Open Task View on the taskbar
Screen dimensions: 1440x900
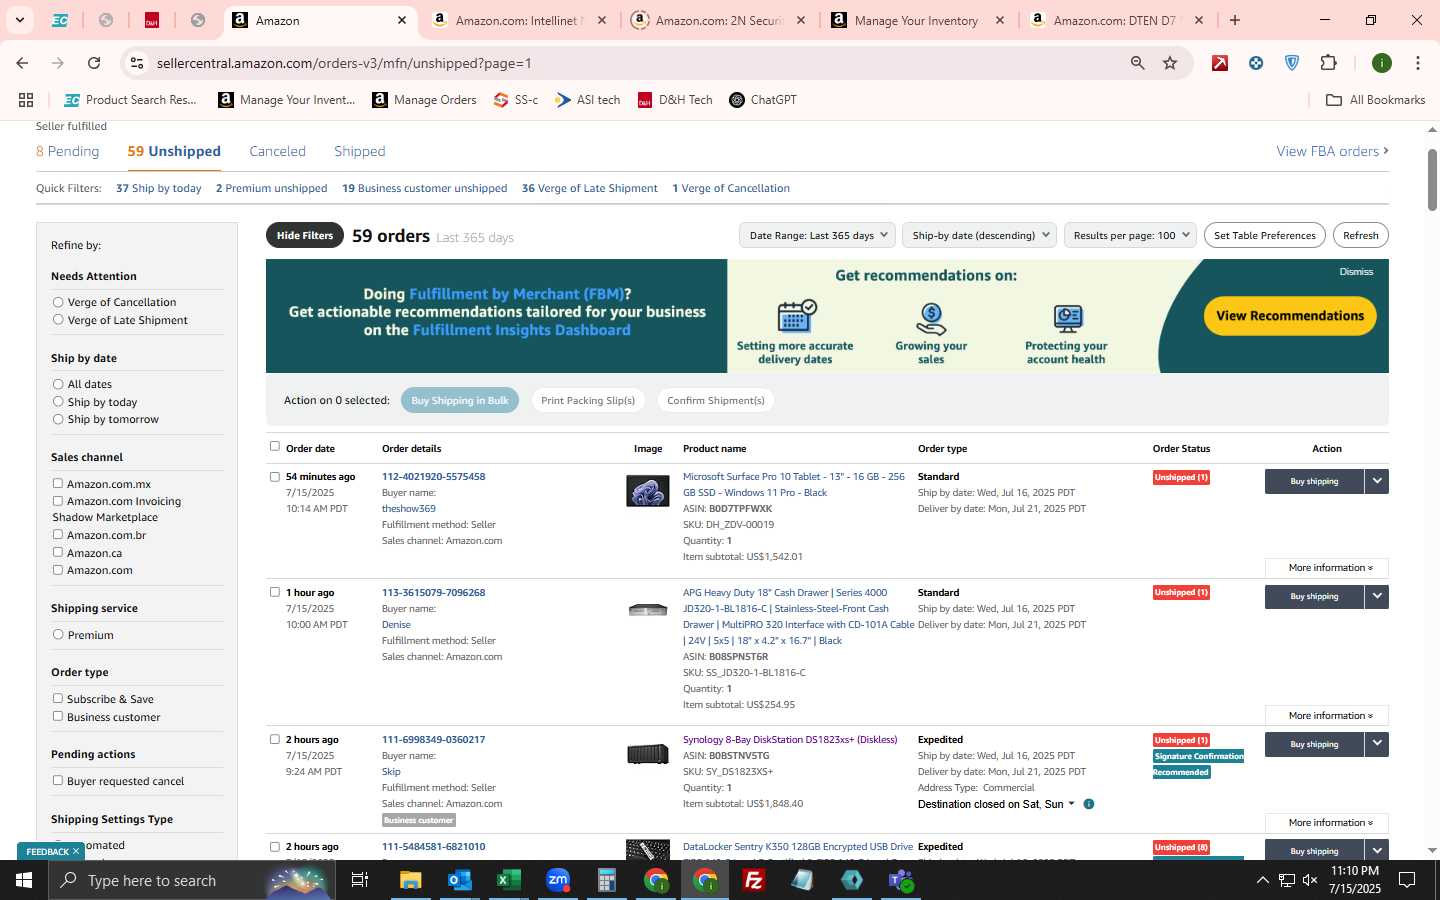tap(360, 880)
